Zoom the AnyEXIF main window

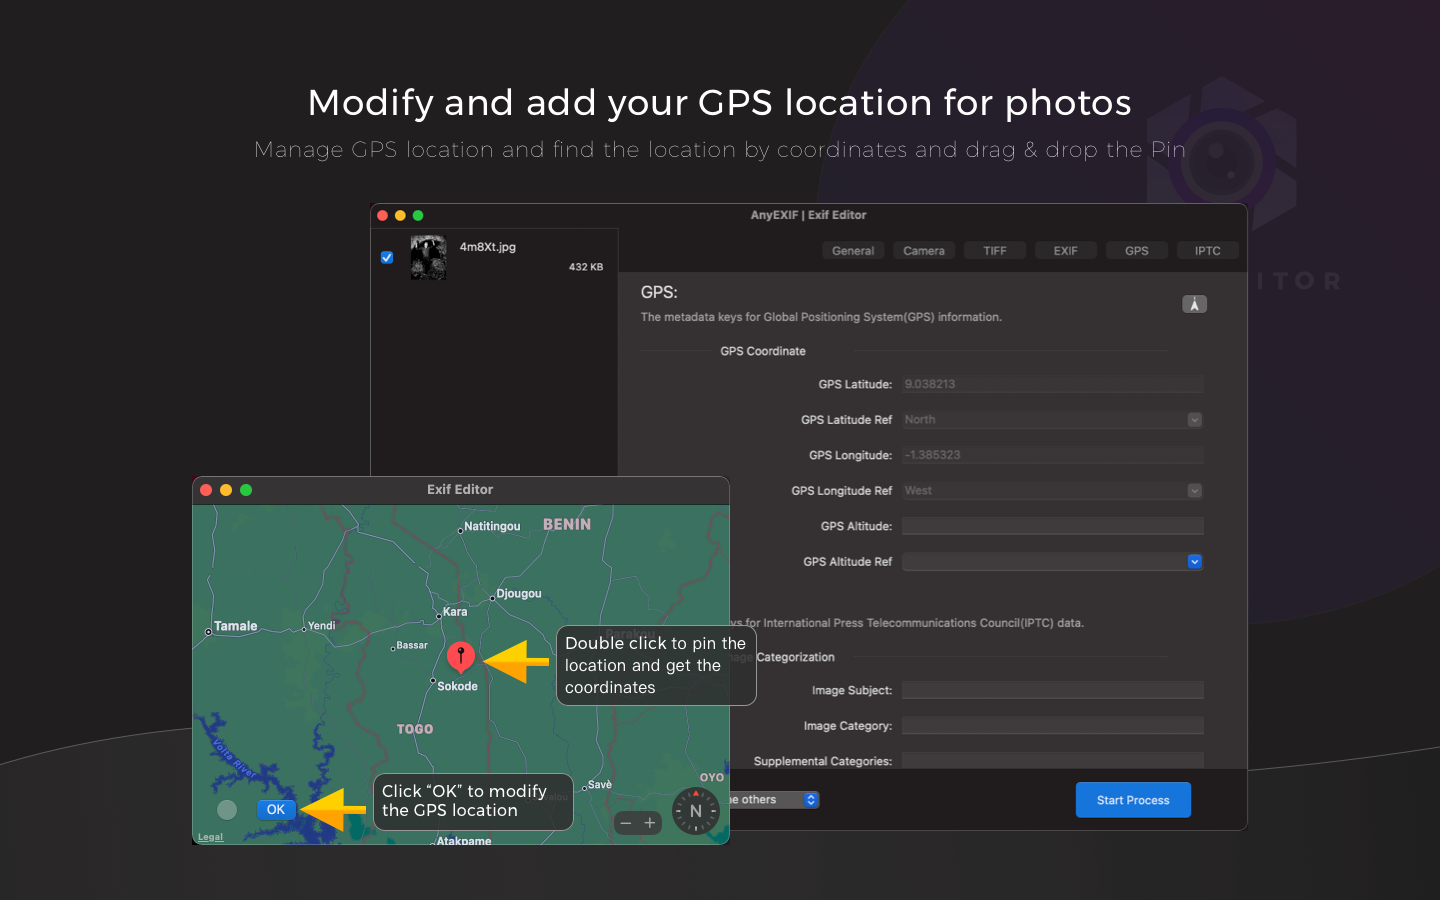point(418,215)
